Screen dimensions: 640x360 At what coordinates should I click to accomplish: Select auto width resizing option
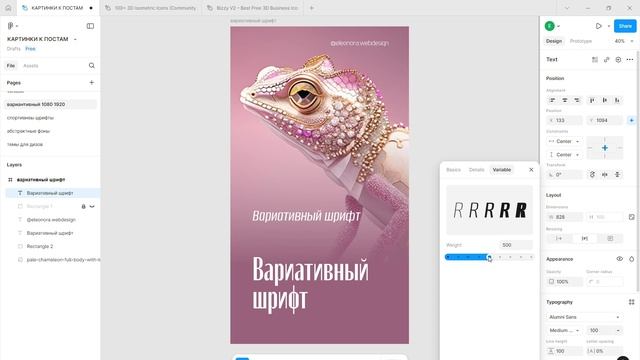click(559, 238)
